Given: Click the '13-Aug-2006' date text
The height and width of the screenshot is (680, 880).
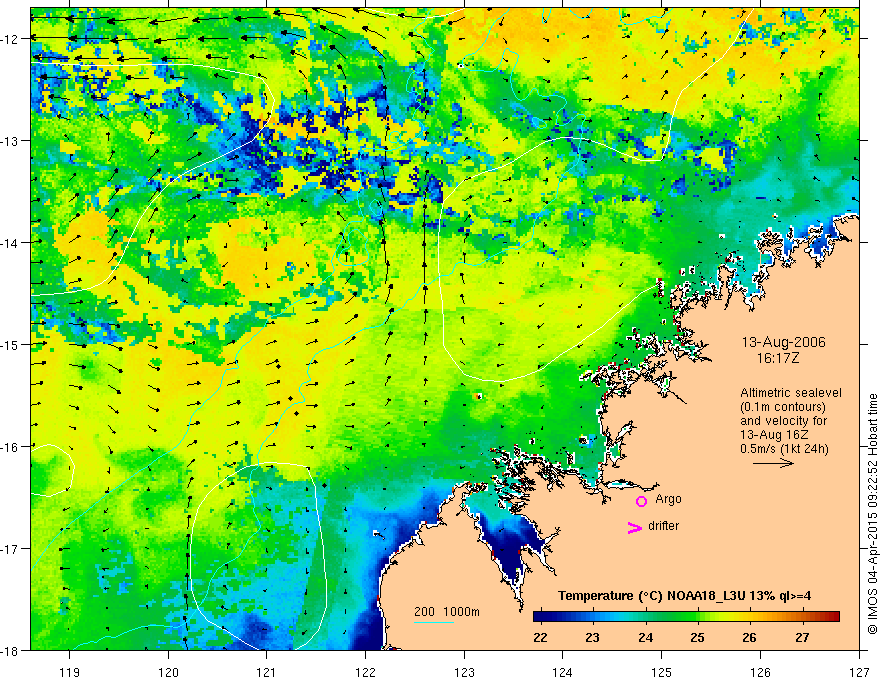Looking at the screenshot, I should 783,342.
